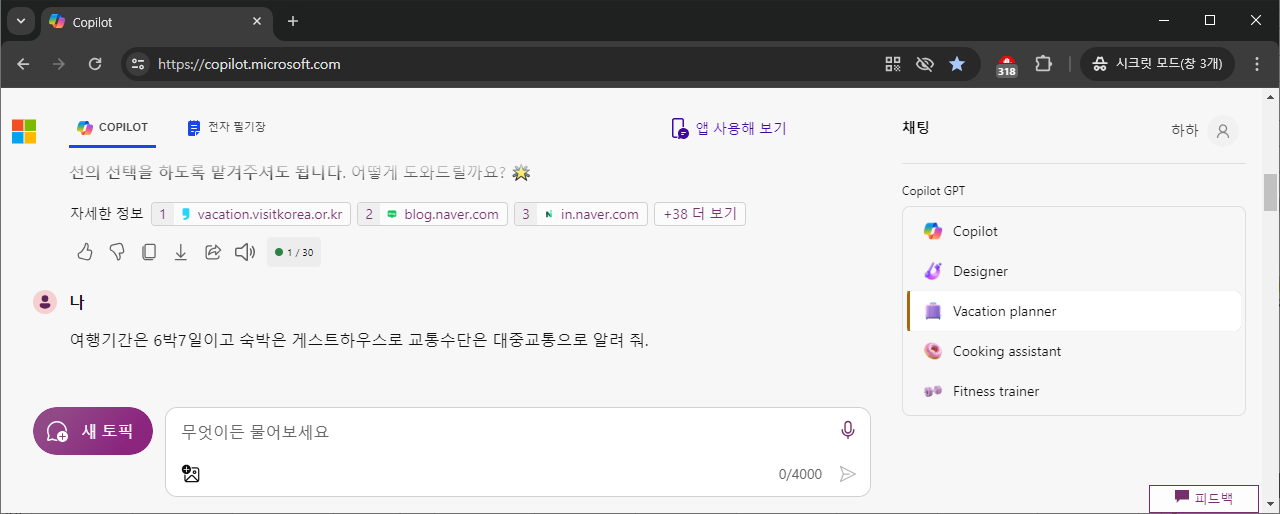Click the Microsoft logo
Image resolution: width=1280 pixels, height=514 pixels.
click(x=24, y=131)
